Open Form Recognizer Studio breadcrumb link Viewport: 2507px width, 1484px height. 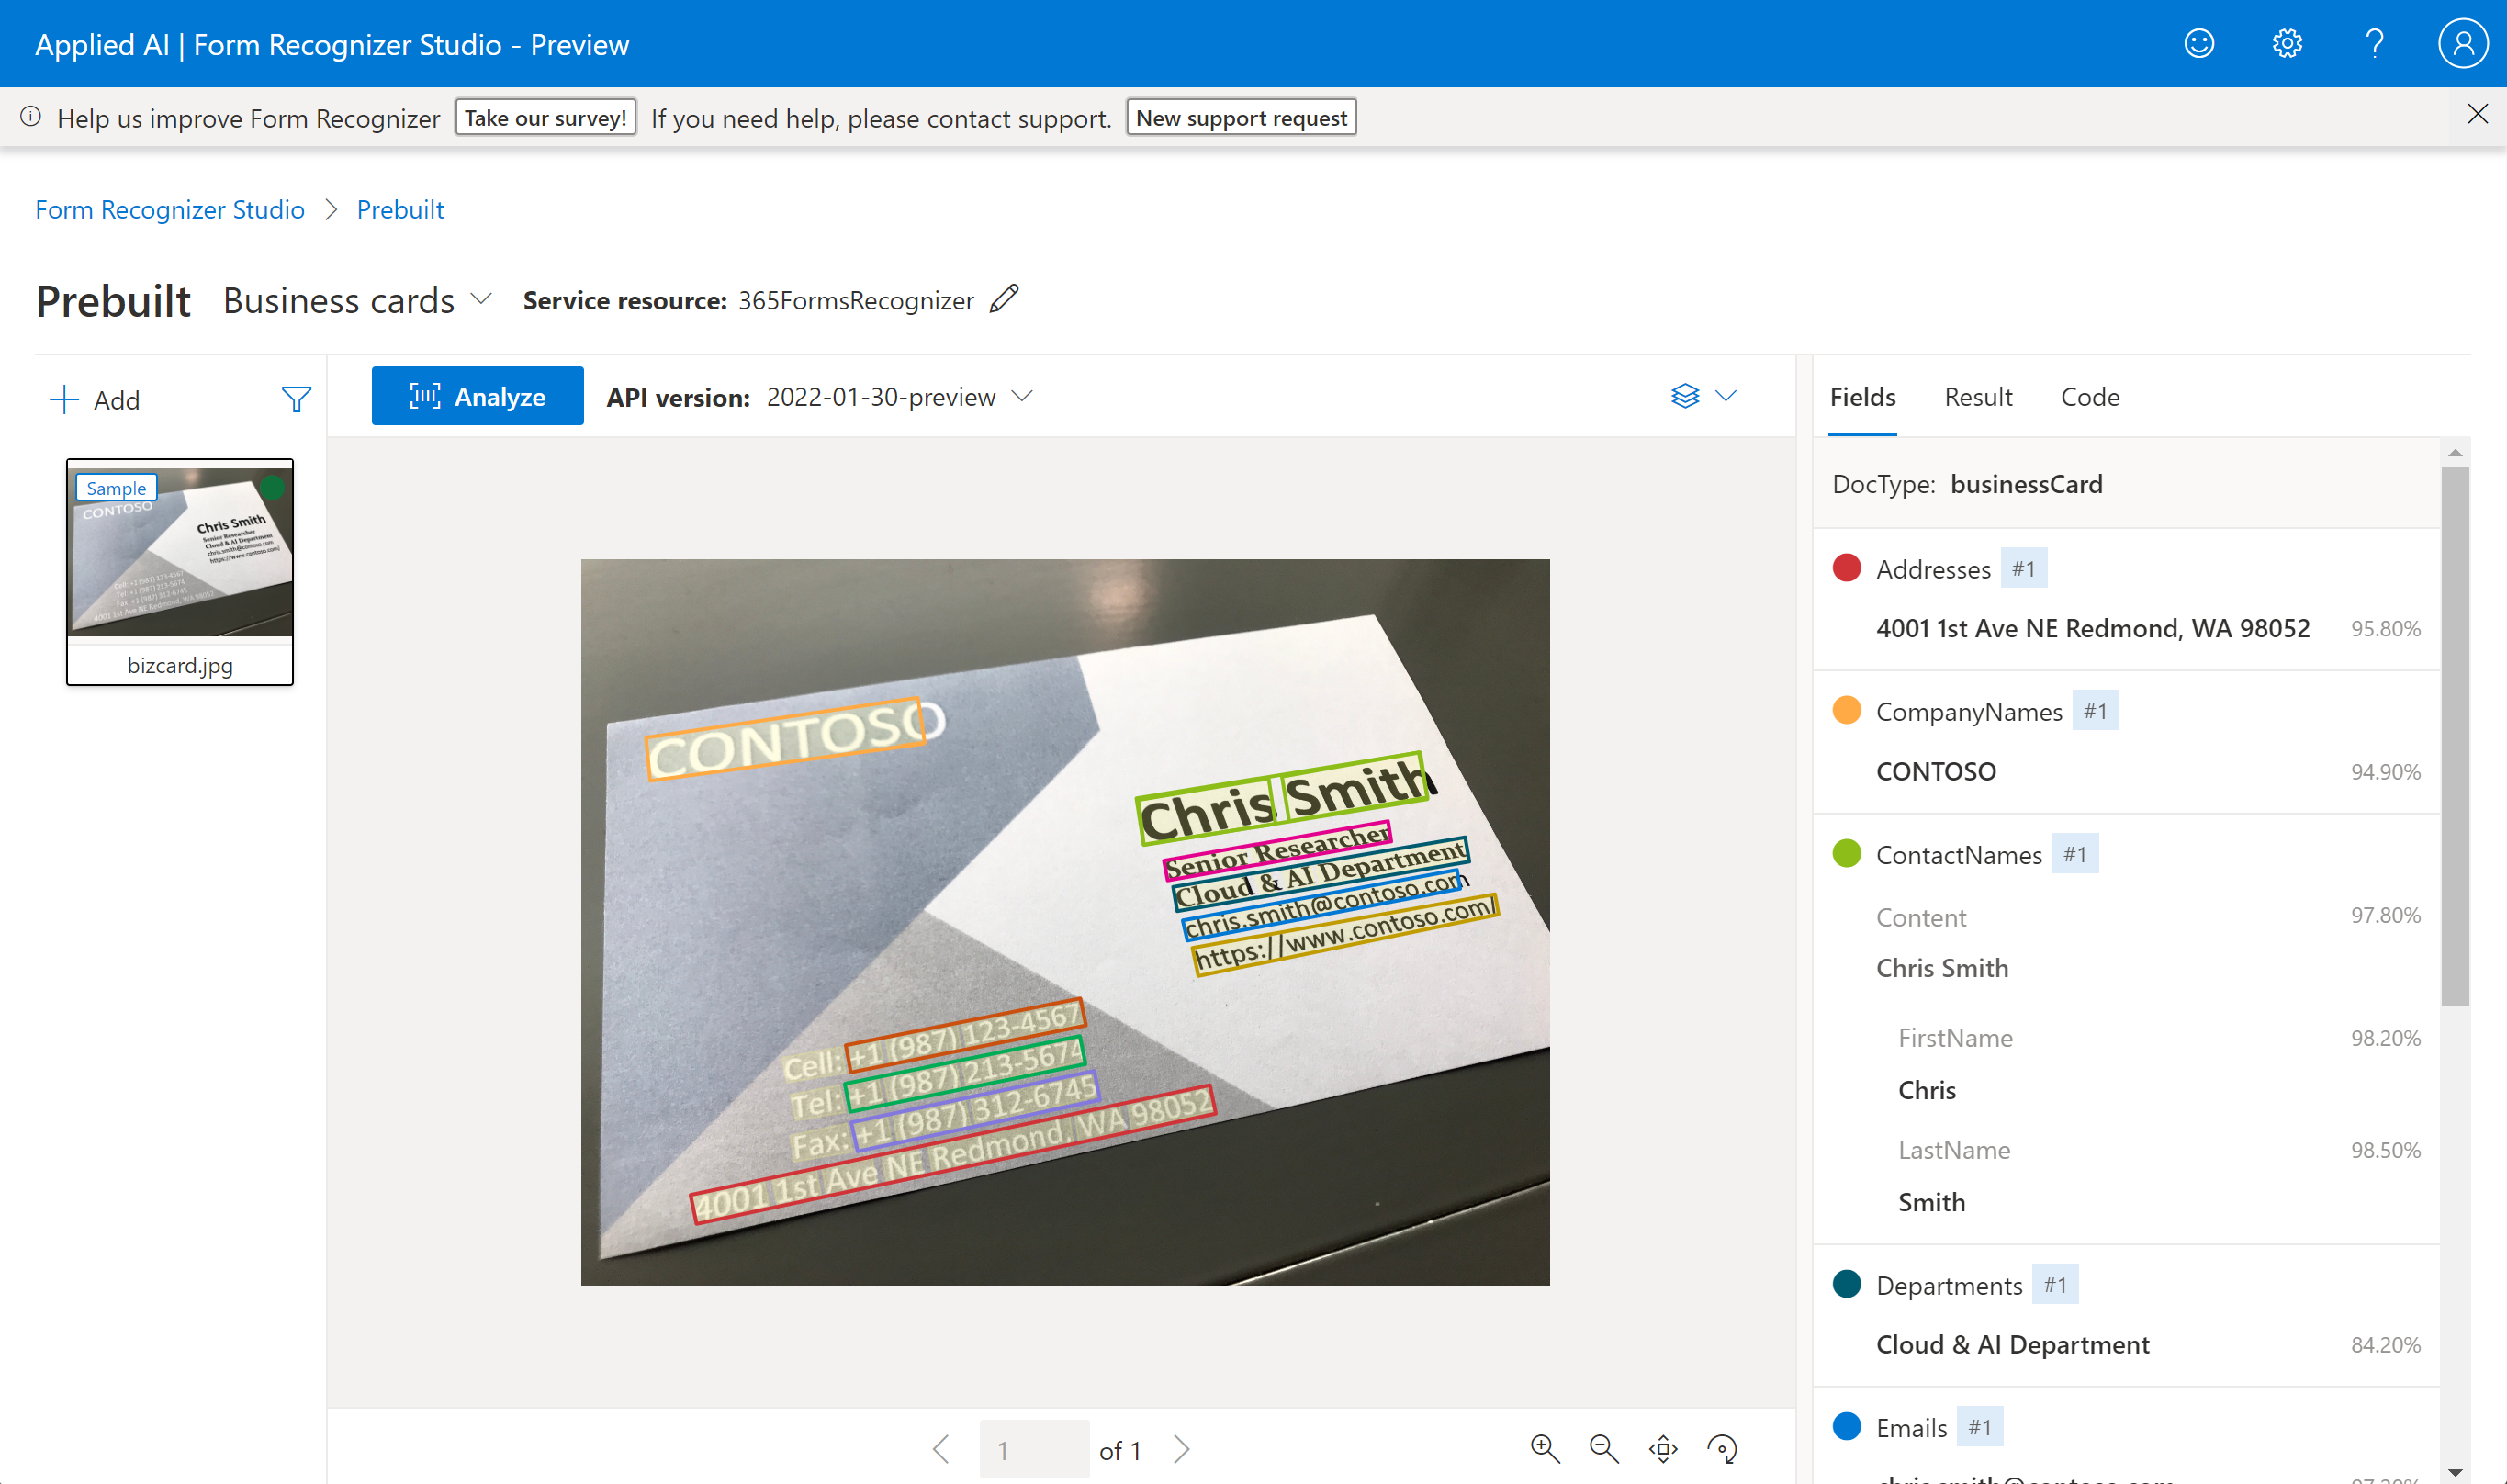coord(170,210)
